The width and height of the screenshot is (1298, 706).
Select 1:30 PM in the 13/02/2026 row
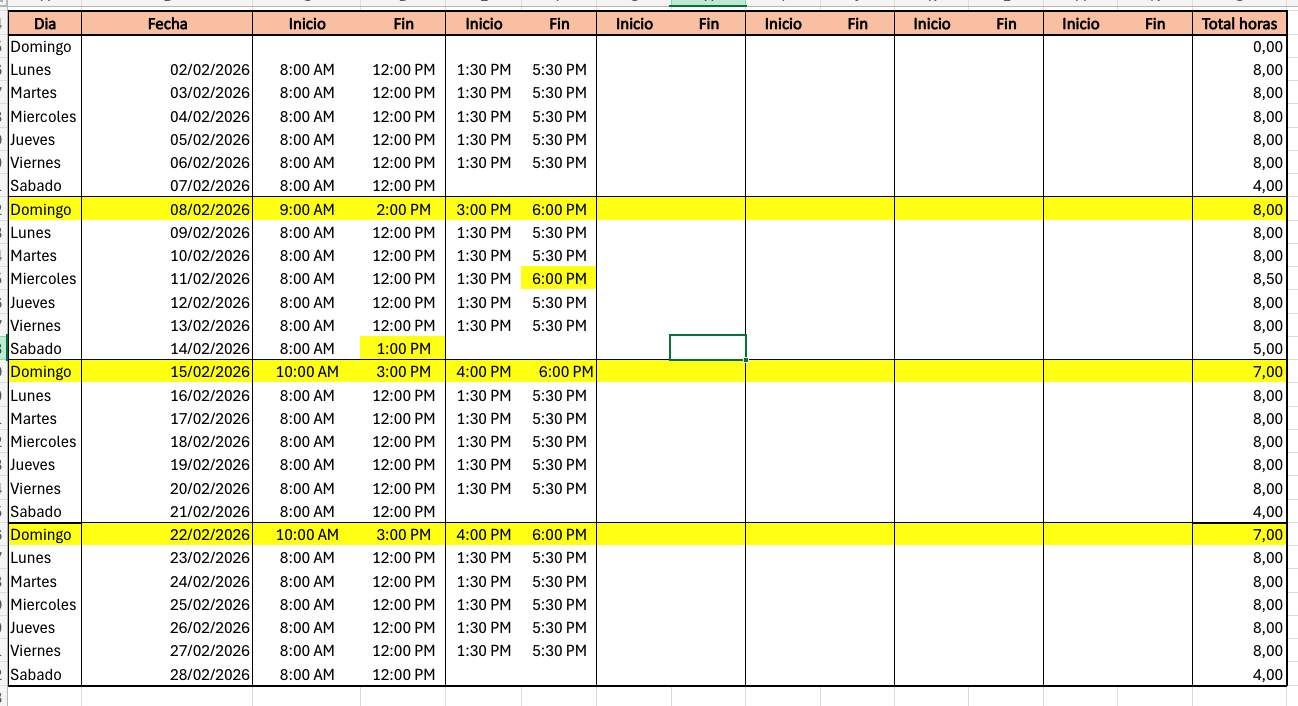[x=484, y=326]
